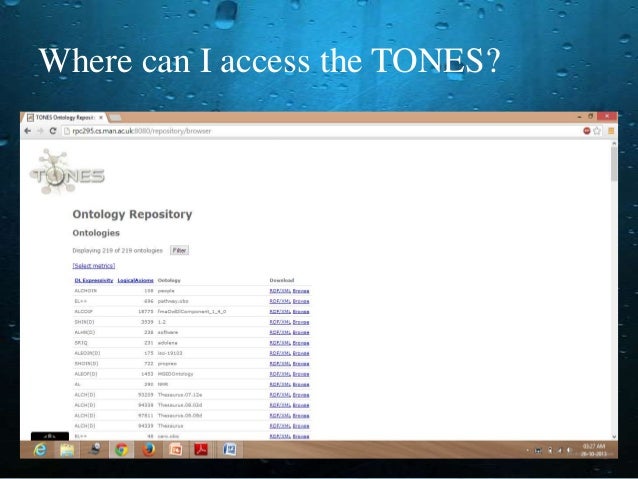638x479 pixels.
Task: Click the 'Displaying 219 of 219 ontologies' text
Action: pyautogui.click(x=118, y=251)
